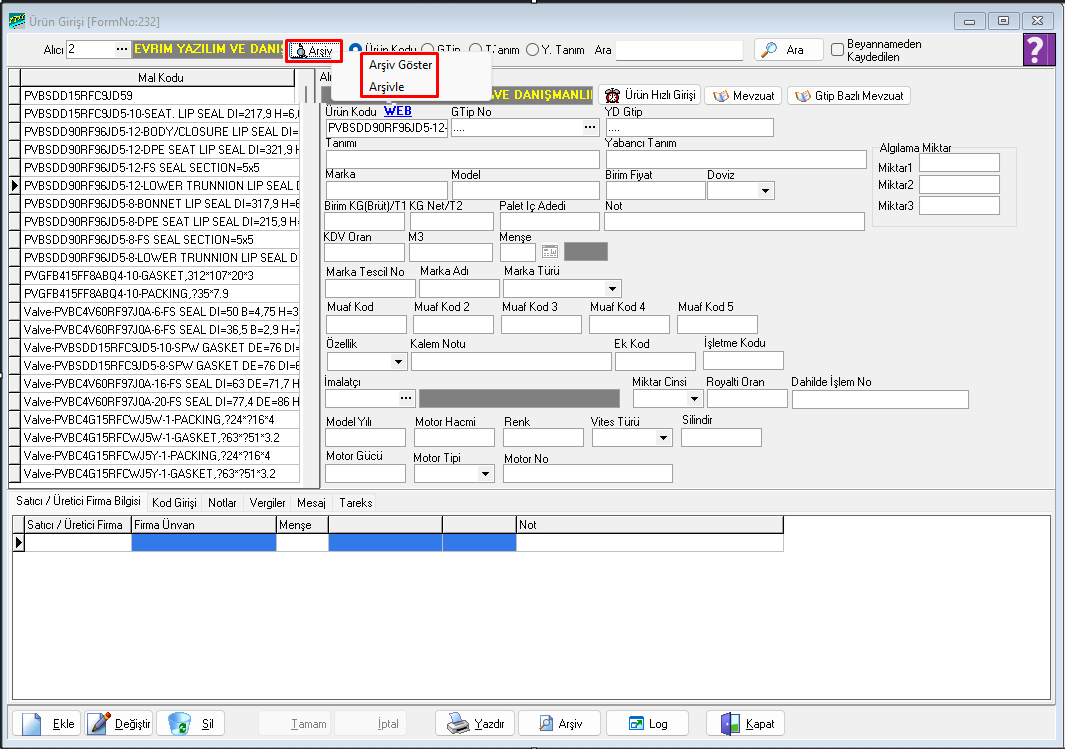
Task: Select row Valve-PVBC4G15RFCWJ5Y-1-GASKET,?63*51*3.2
Action: coord(160,473)
